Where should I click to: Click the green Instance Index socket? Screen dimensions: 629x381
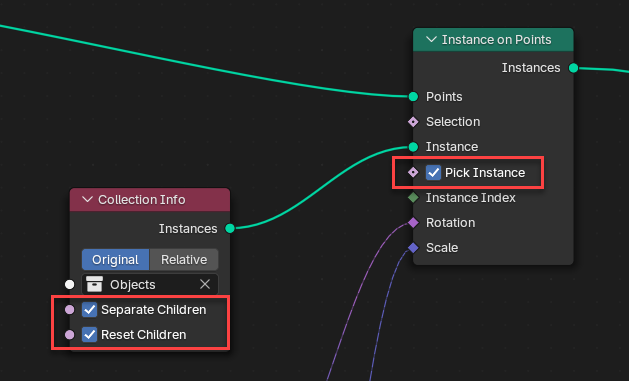pyautogui.click(x=413, y=197)
